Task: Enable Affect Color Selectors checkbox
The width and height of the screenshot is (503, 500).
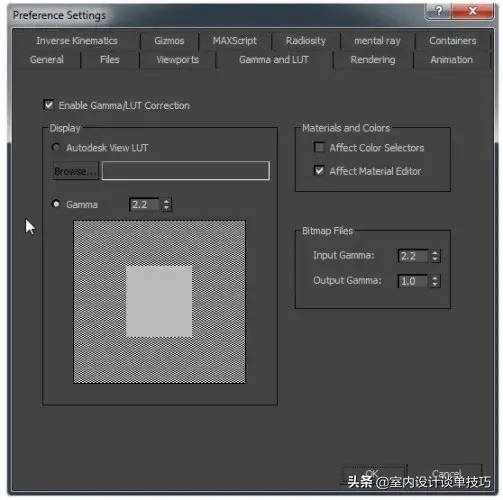Action: point(319,147)
